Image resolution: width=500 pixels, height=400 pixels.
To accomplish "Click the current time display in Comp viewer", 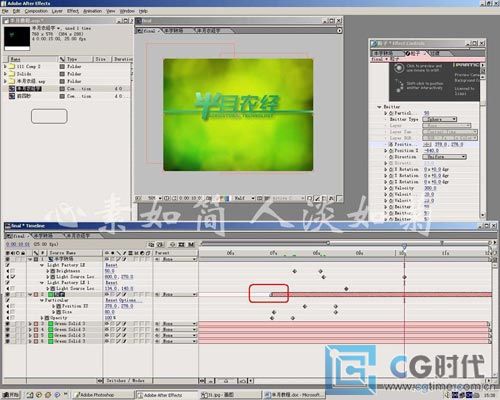I will (190, 198).
